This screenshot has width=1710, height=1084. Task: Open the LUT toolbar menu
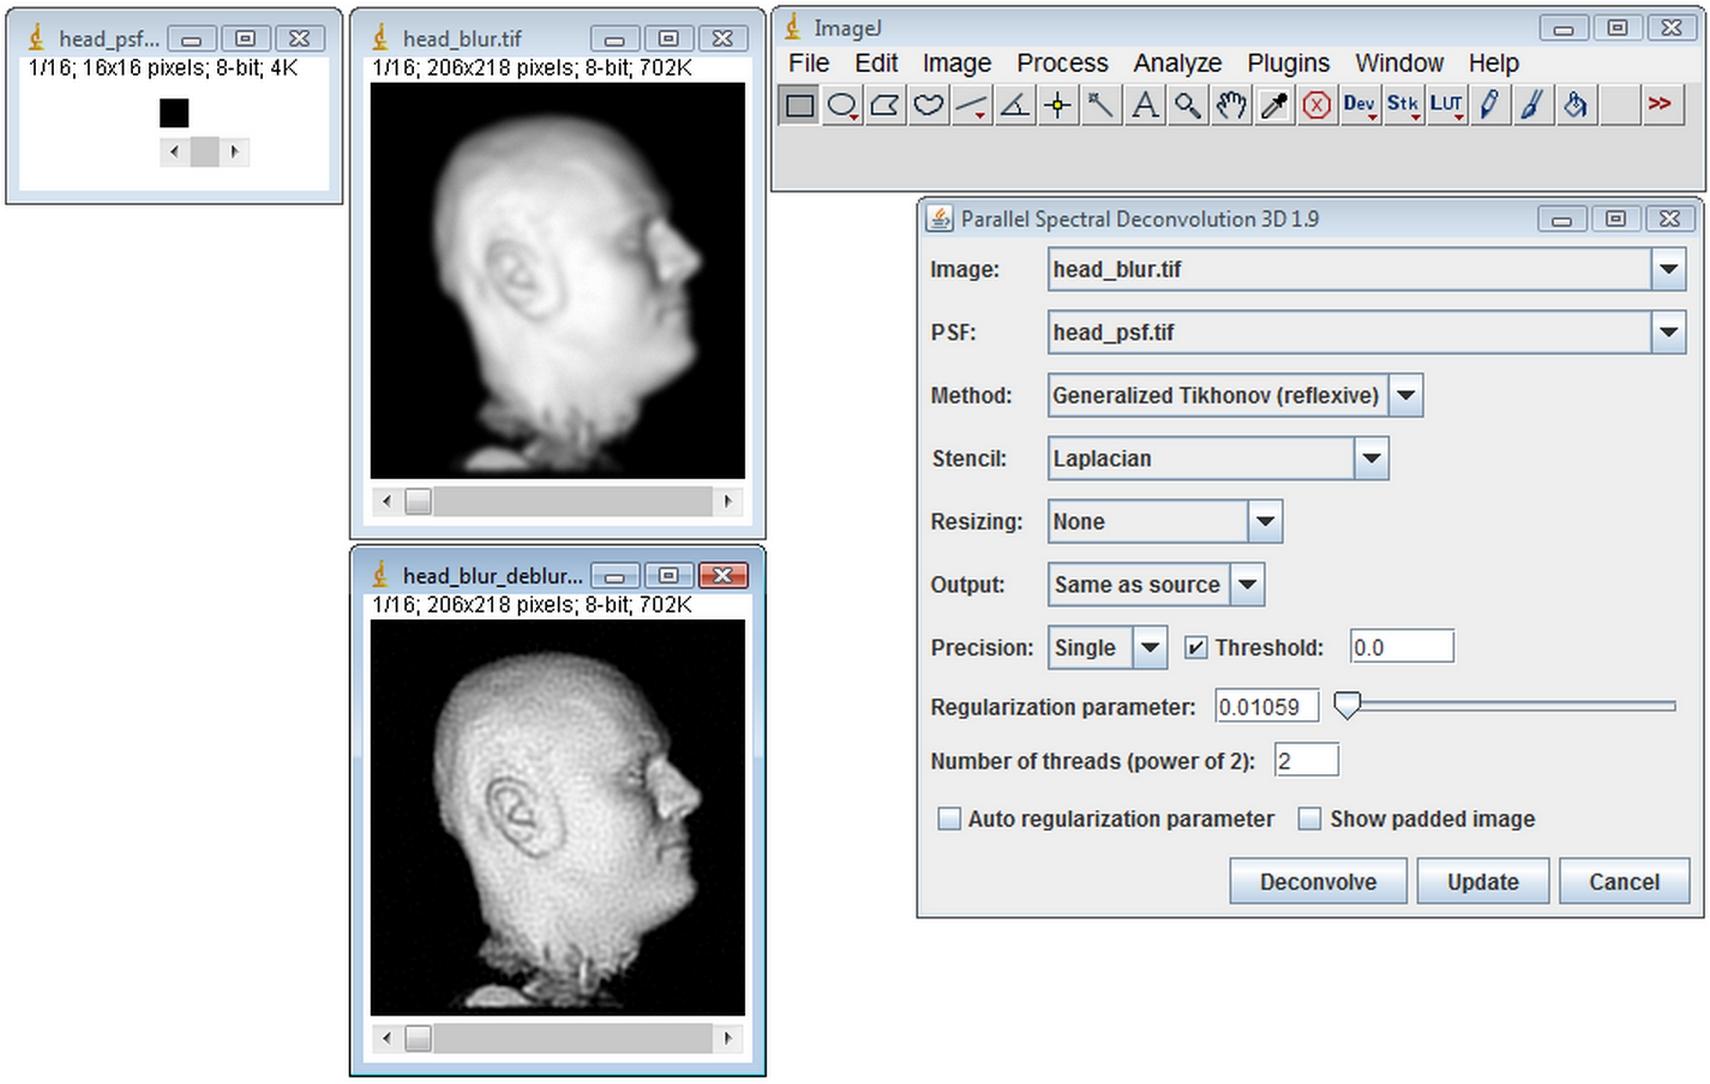click(x=1446, y=105)
